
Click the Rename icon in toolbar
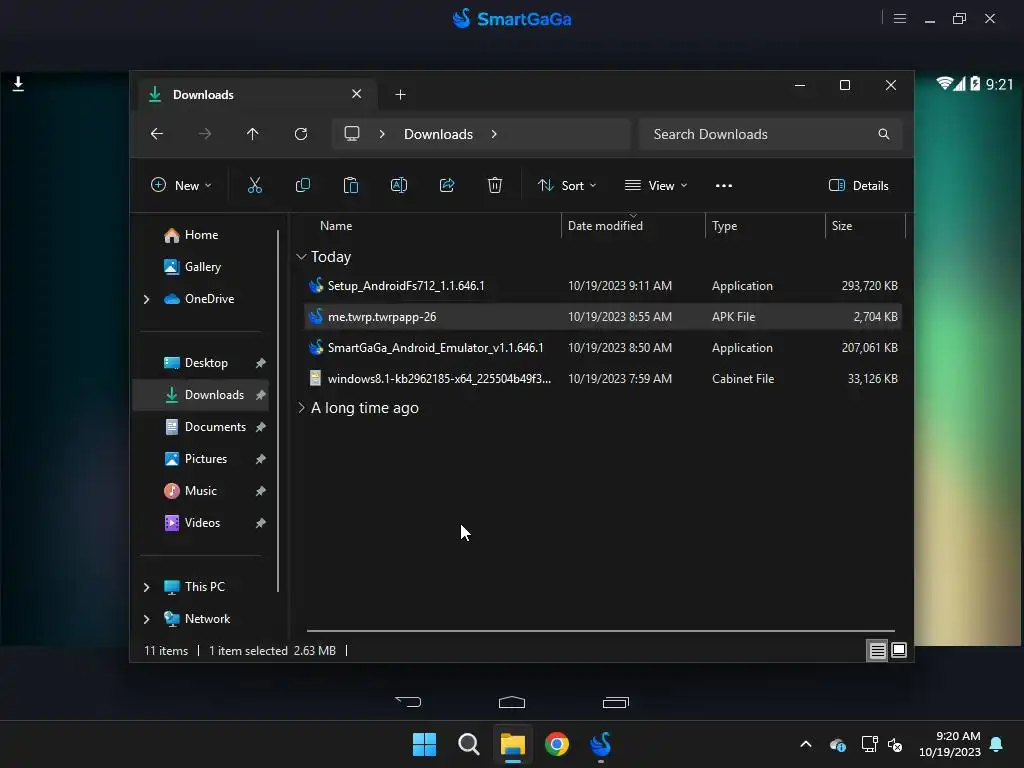click(398, 185)
